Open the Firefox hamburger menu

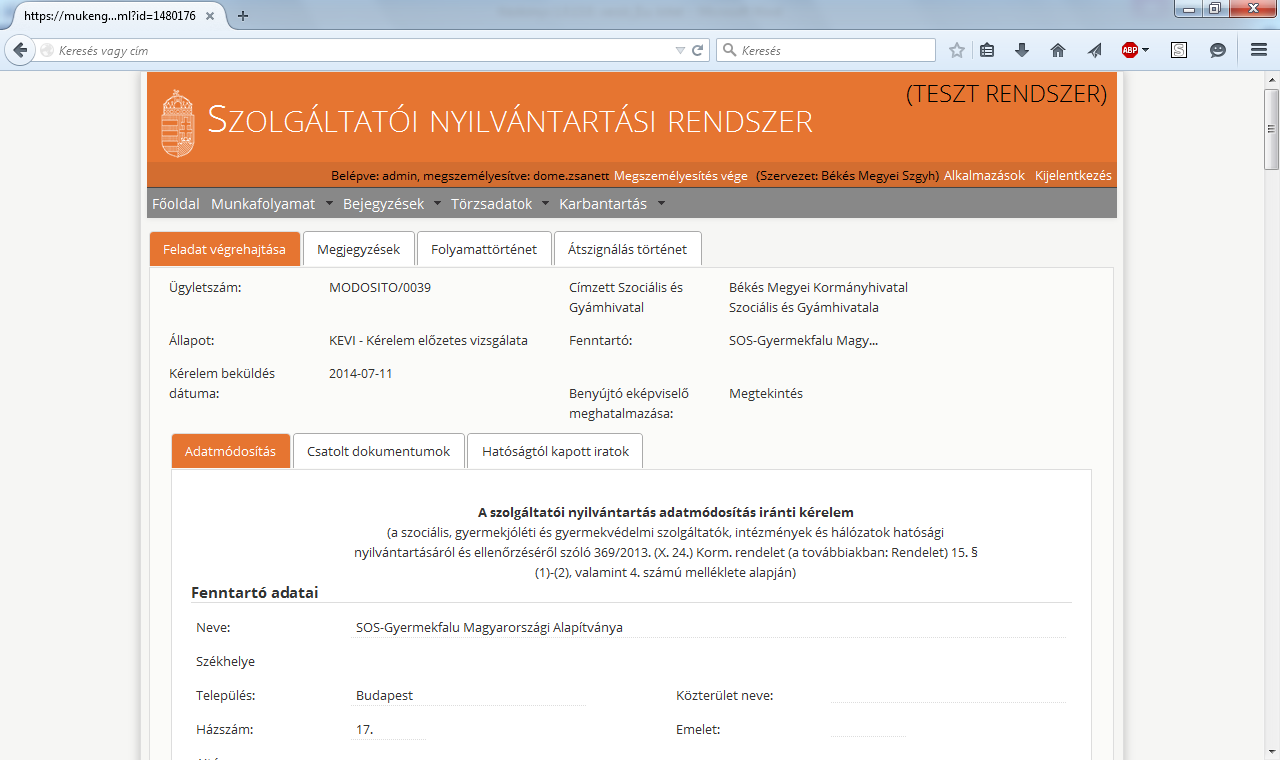point(1259,50)
